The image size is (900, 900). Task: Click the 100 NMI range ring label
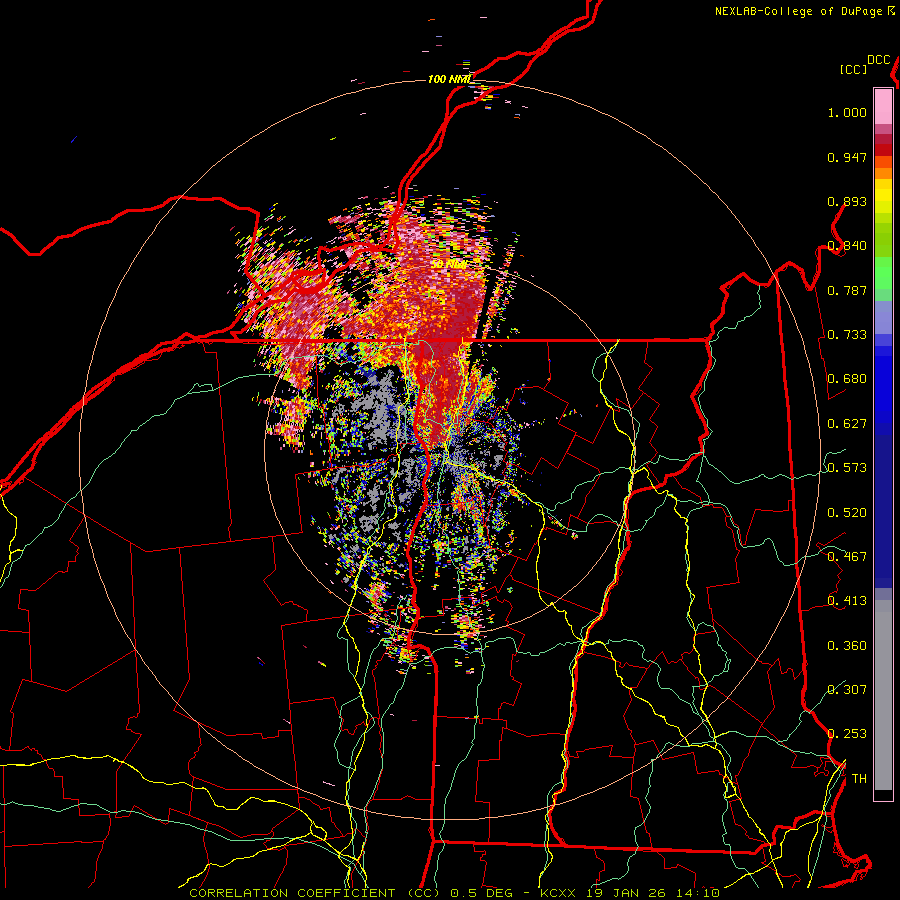[x=449, y=79]
